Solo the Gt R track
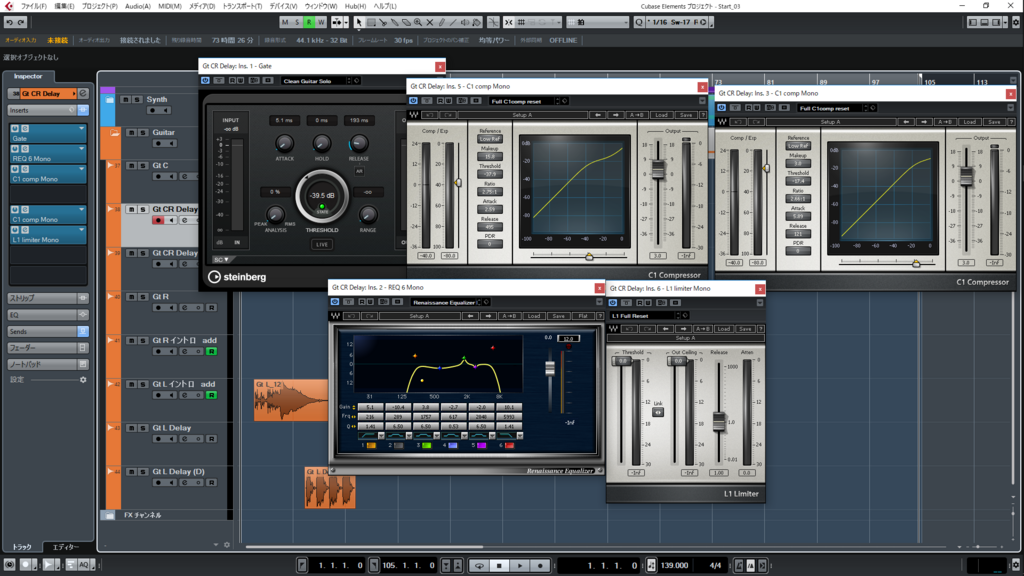This screenshot has width=1024, height=576. [142, 297]
